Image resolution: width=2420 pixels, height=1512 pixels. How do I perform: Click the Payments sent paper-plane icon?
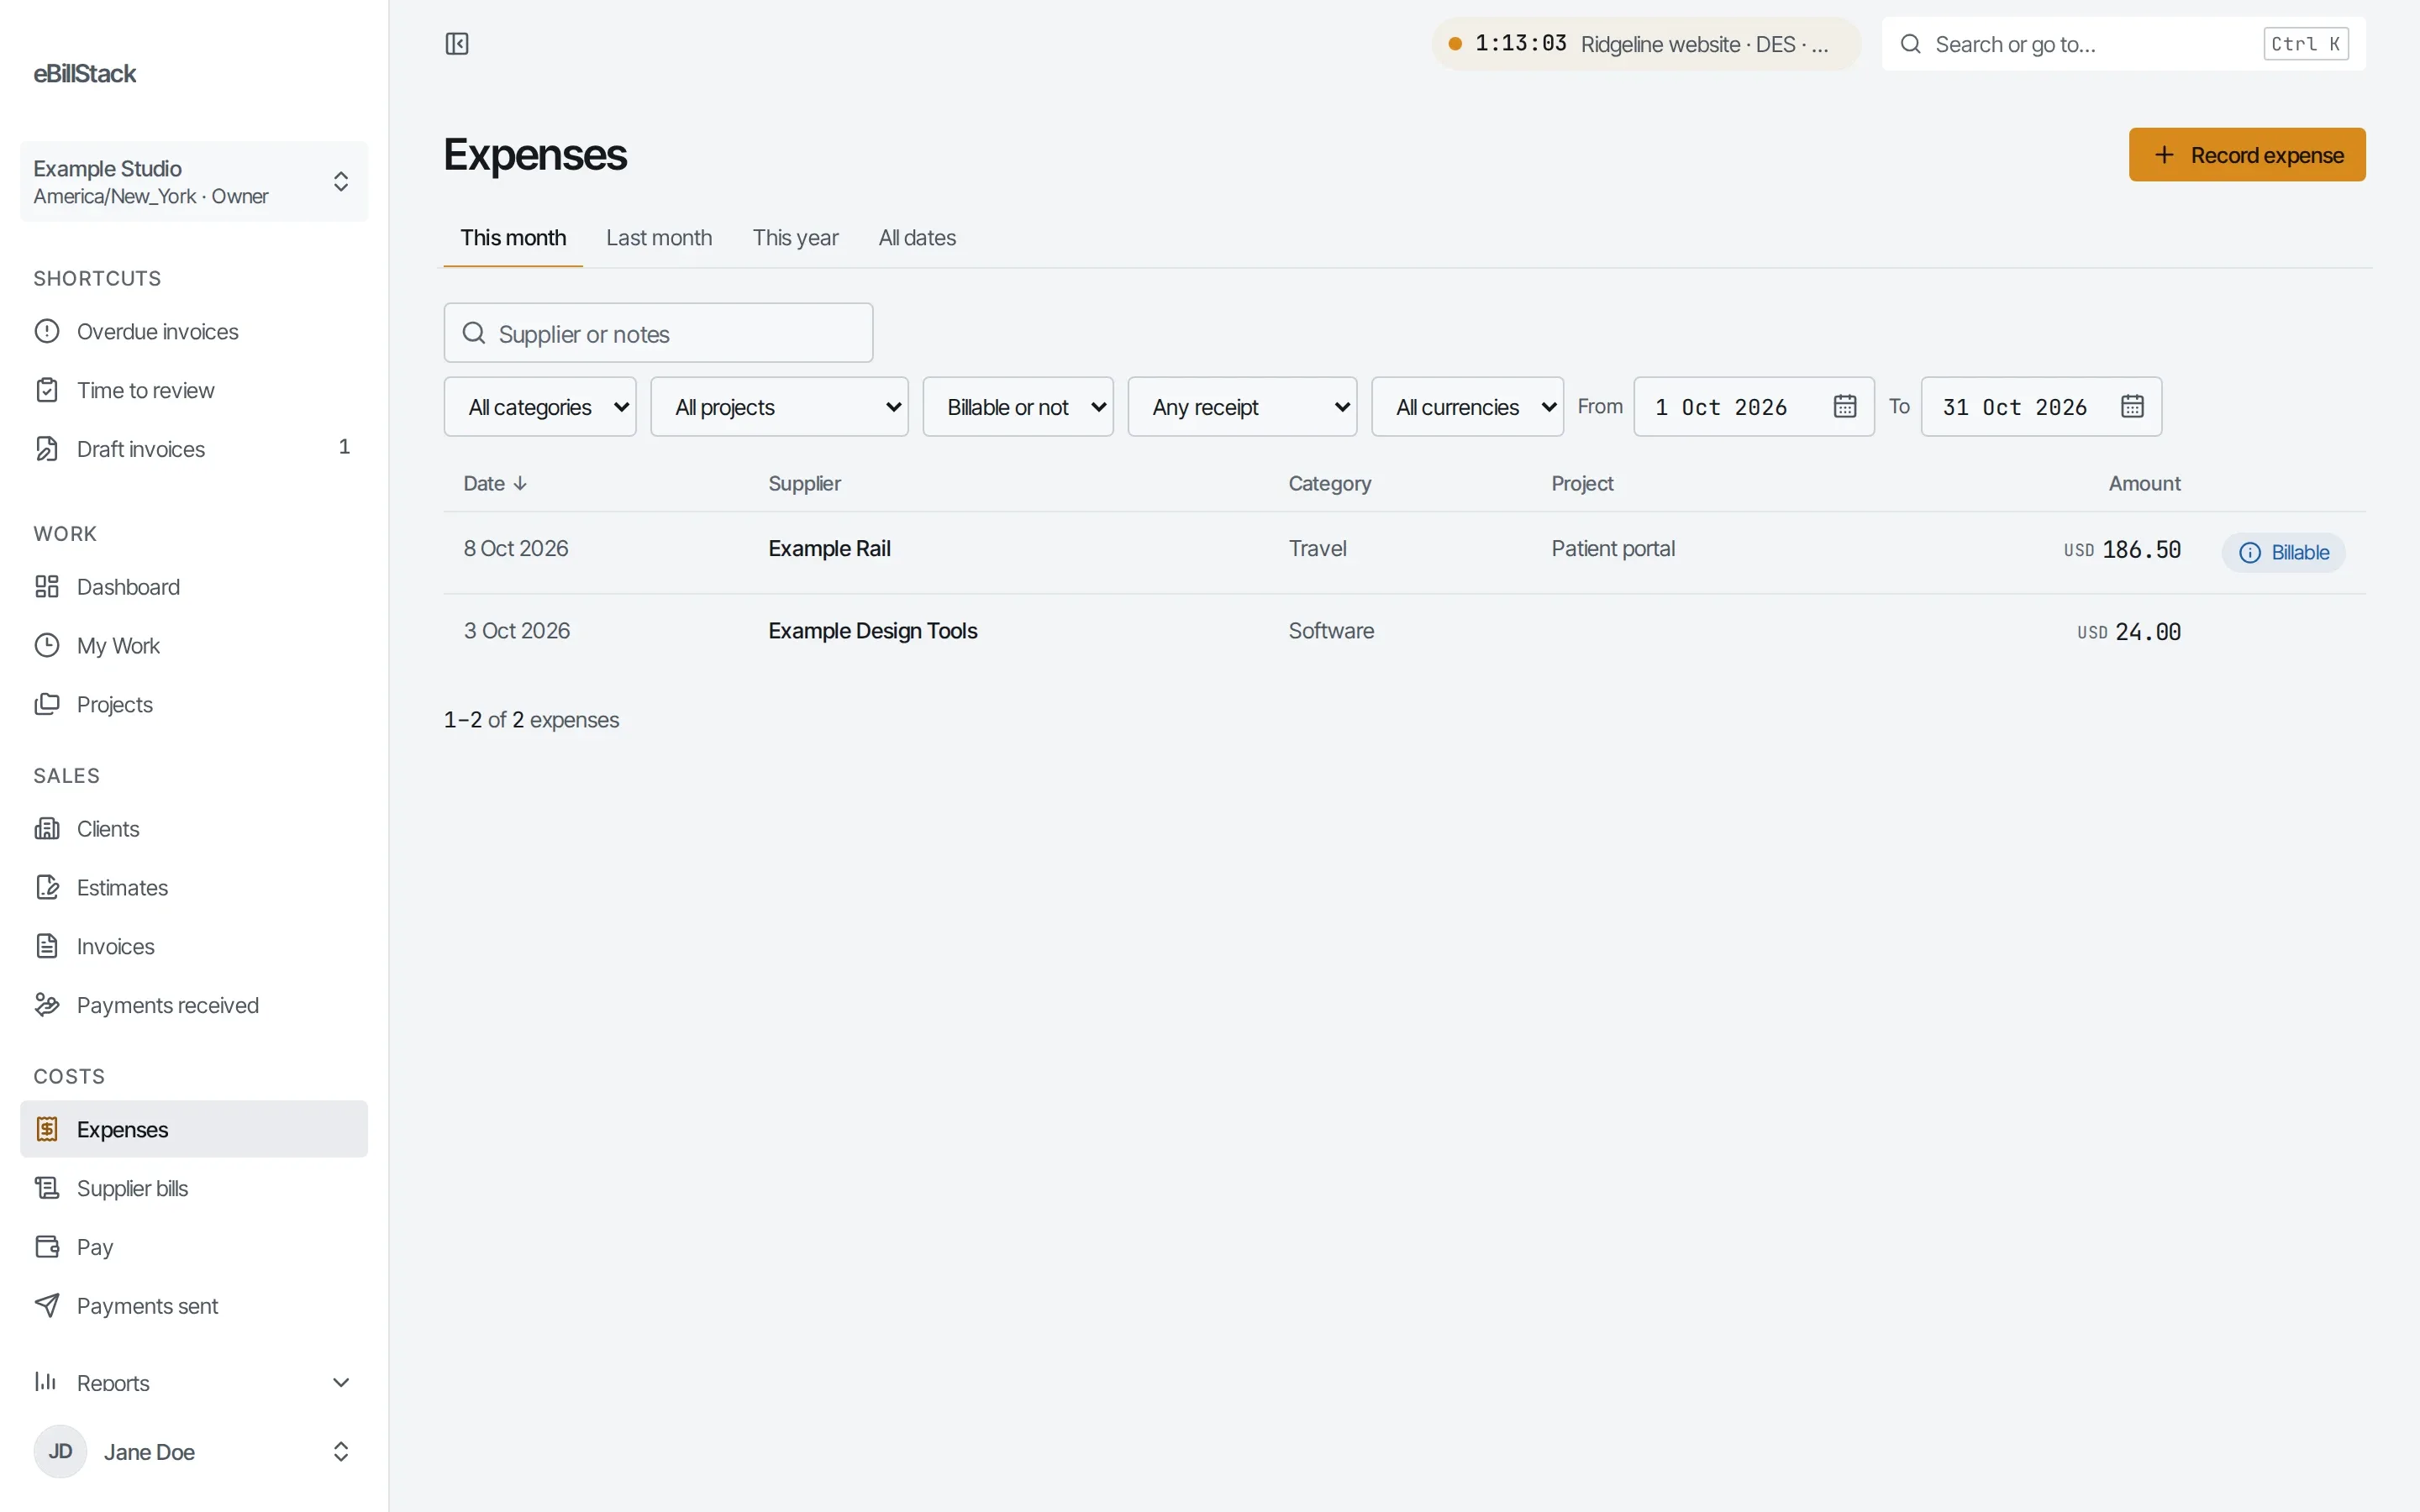point(47,1306)
